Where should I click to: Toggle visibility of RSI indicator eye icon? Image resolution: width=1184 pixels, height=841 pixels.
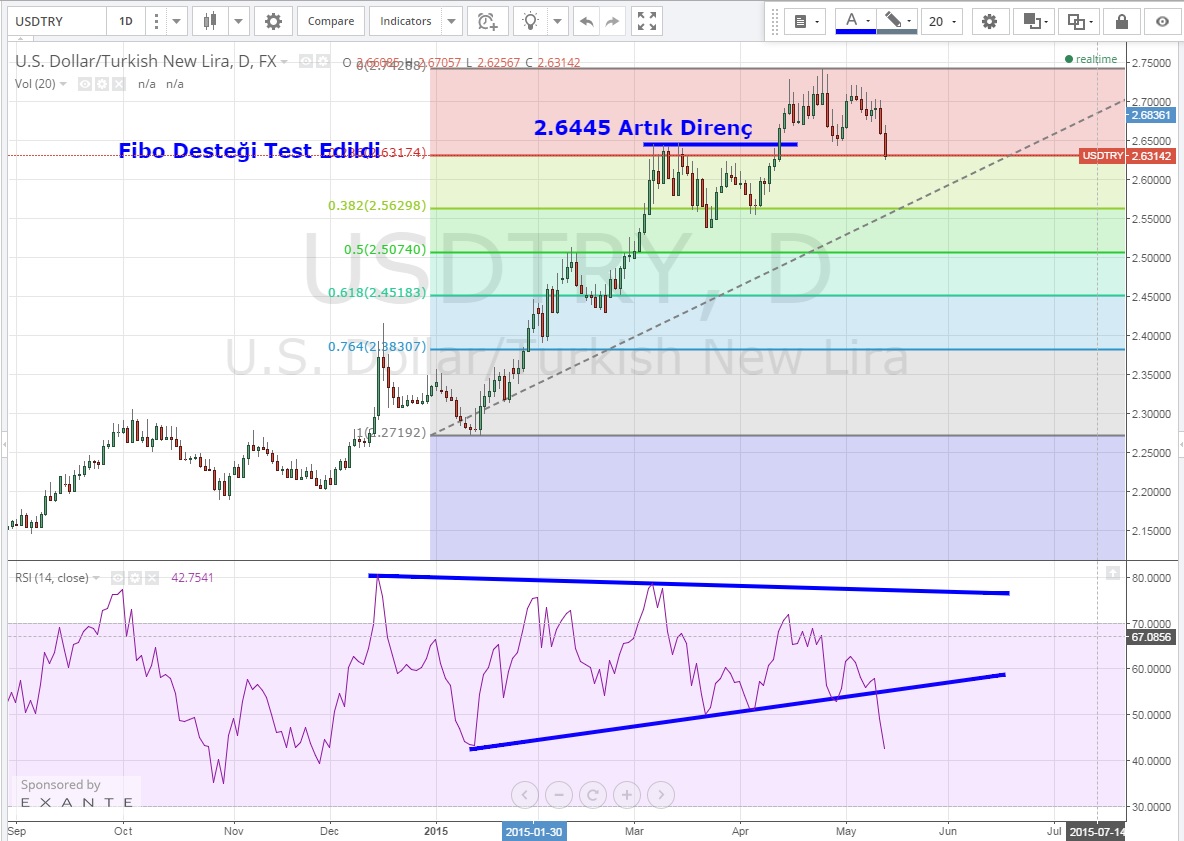click(x=117, y=578)
